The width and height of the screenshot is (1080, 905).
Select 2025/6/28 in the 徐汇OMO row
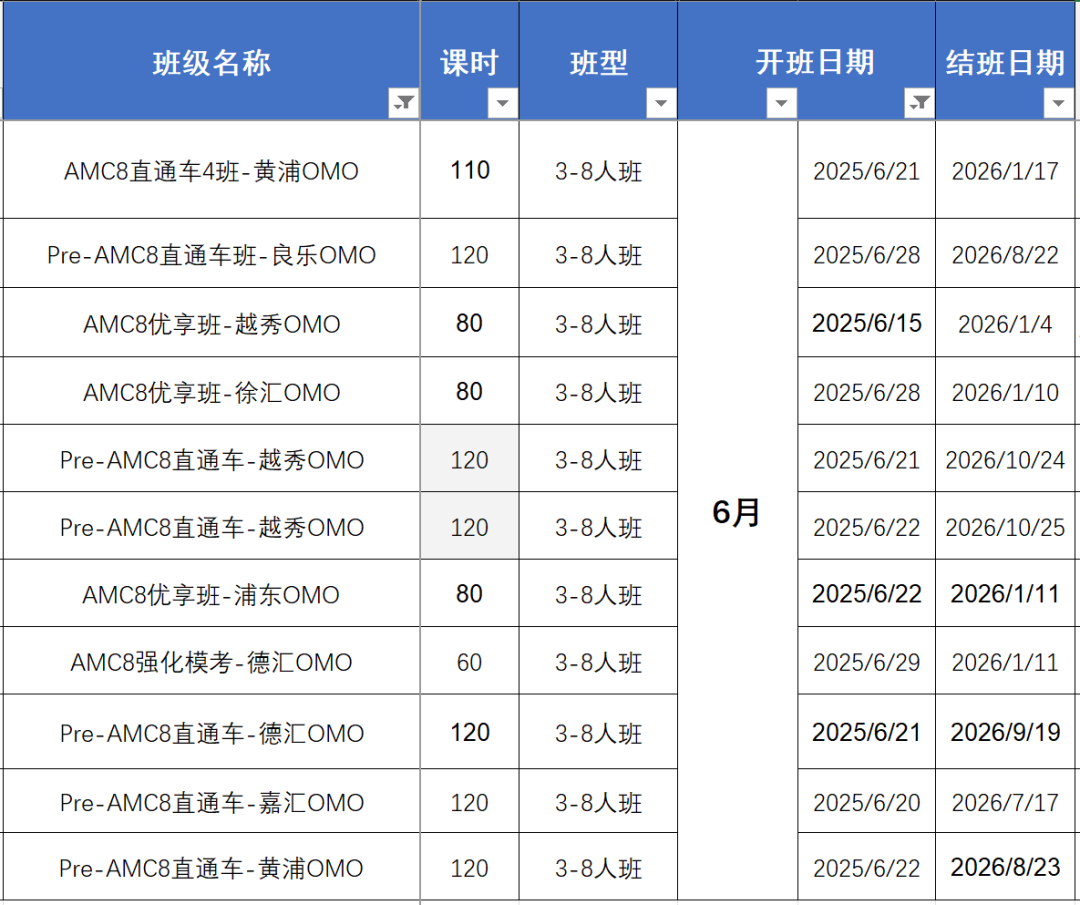866,391
